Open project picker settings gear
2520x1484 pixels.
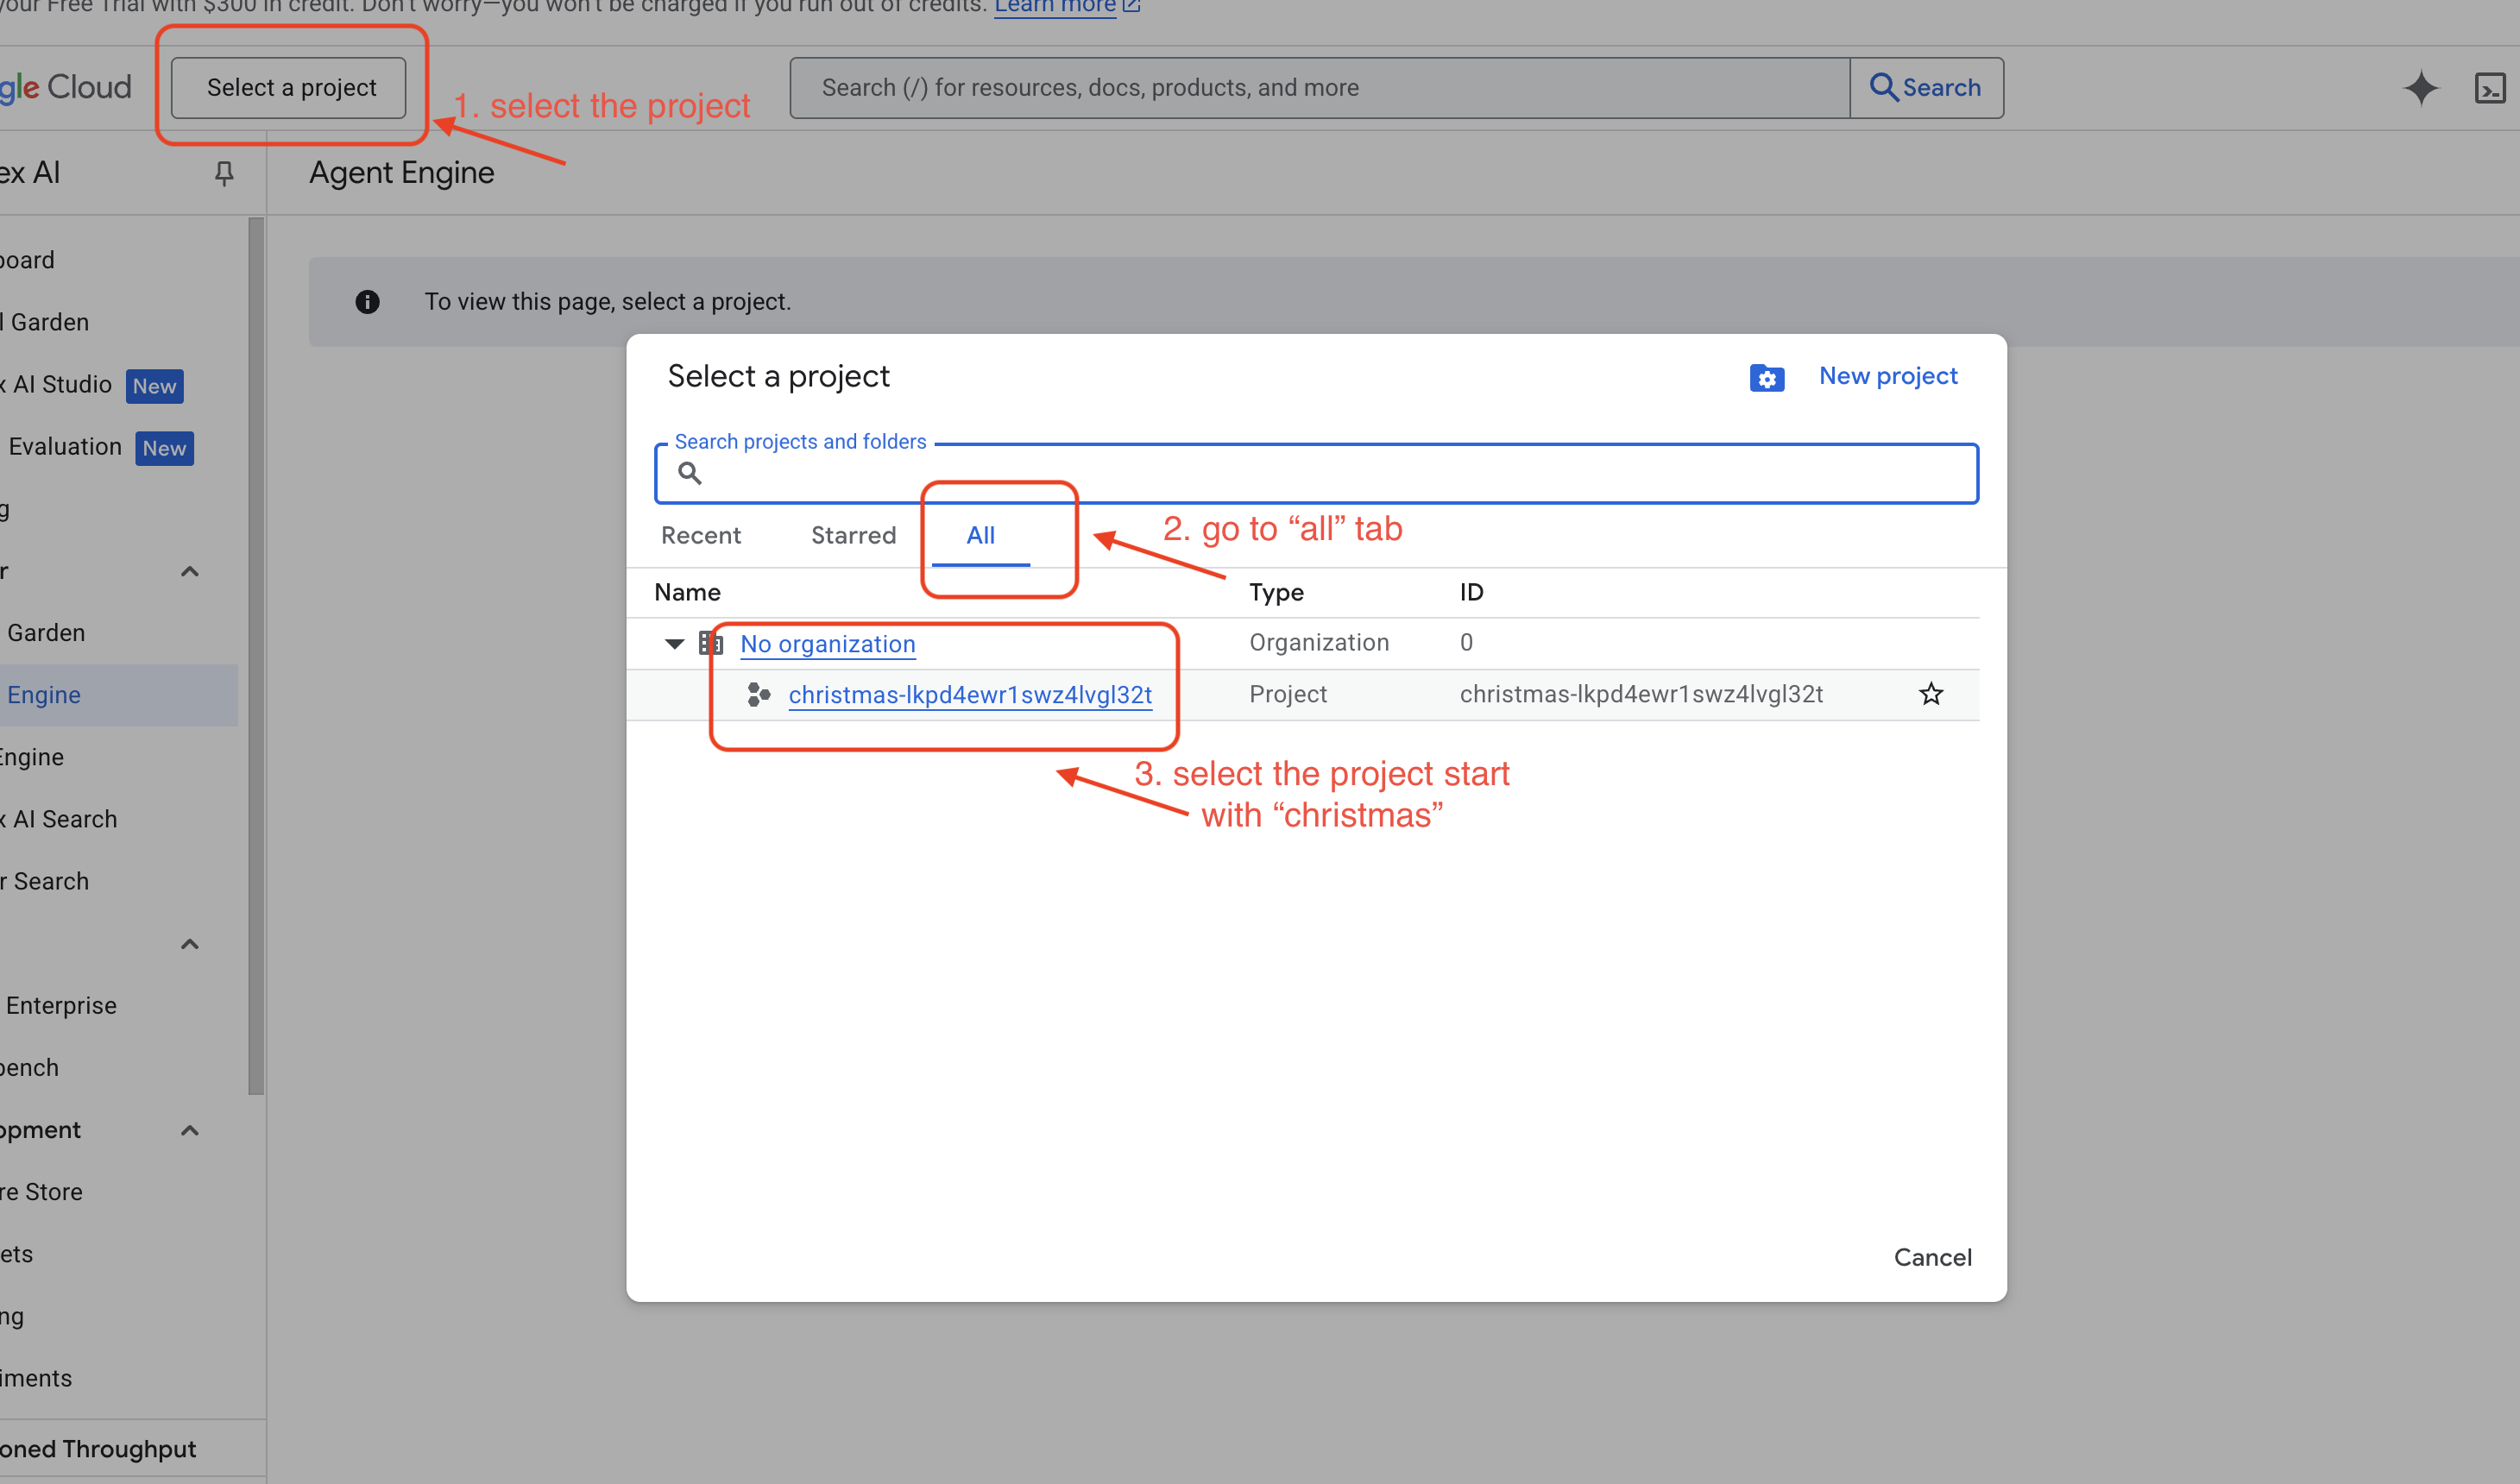click(1767, 378)
